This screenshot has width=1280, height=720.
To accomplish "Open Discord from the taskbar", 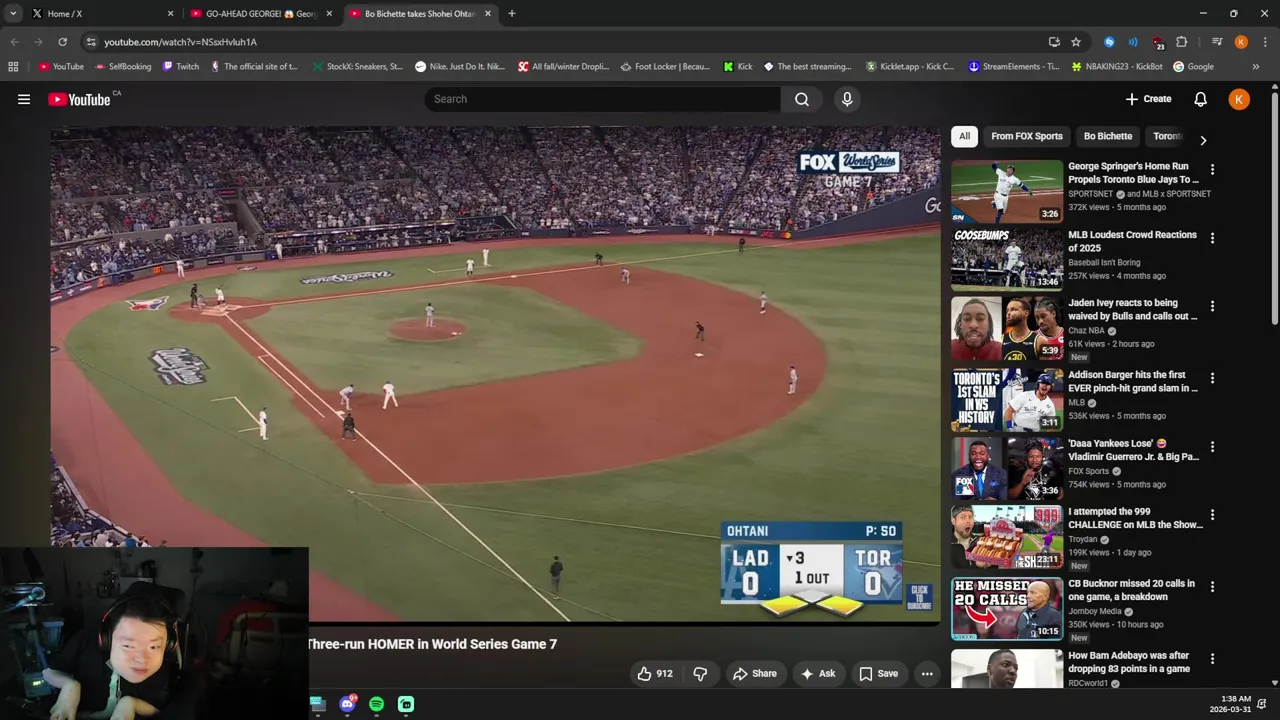I will click(347, 704).
